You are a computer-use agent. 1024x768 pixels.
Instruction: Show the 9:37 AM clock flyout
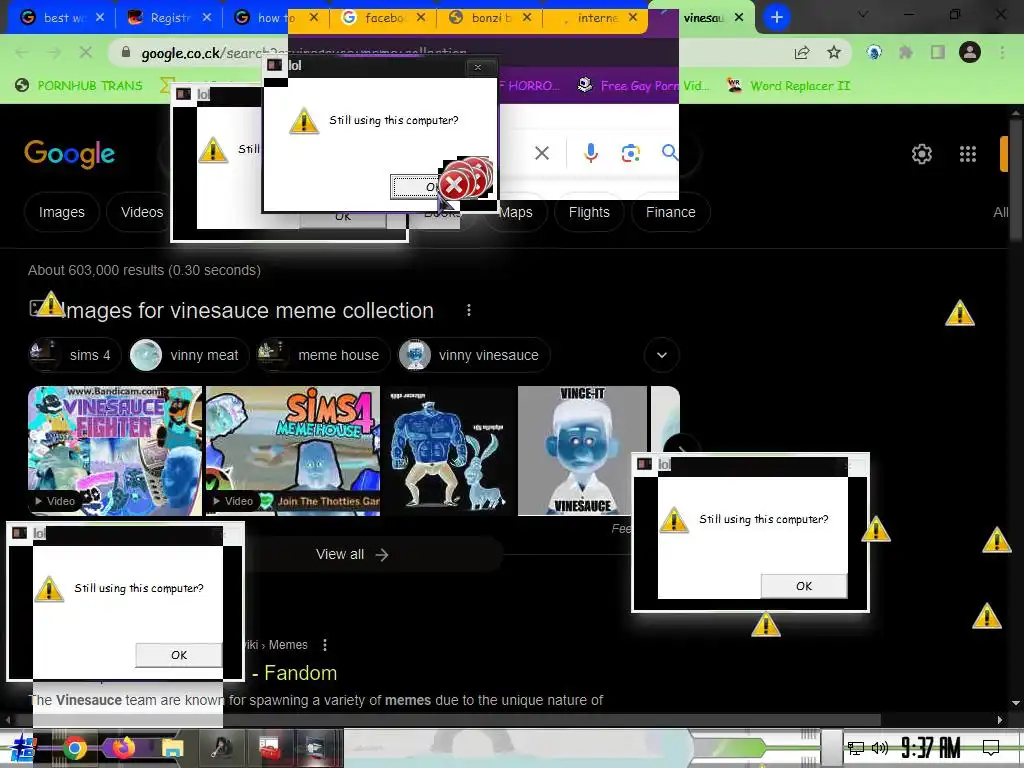931,748
